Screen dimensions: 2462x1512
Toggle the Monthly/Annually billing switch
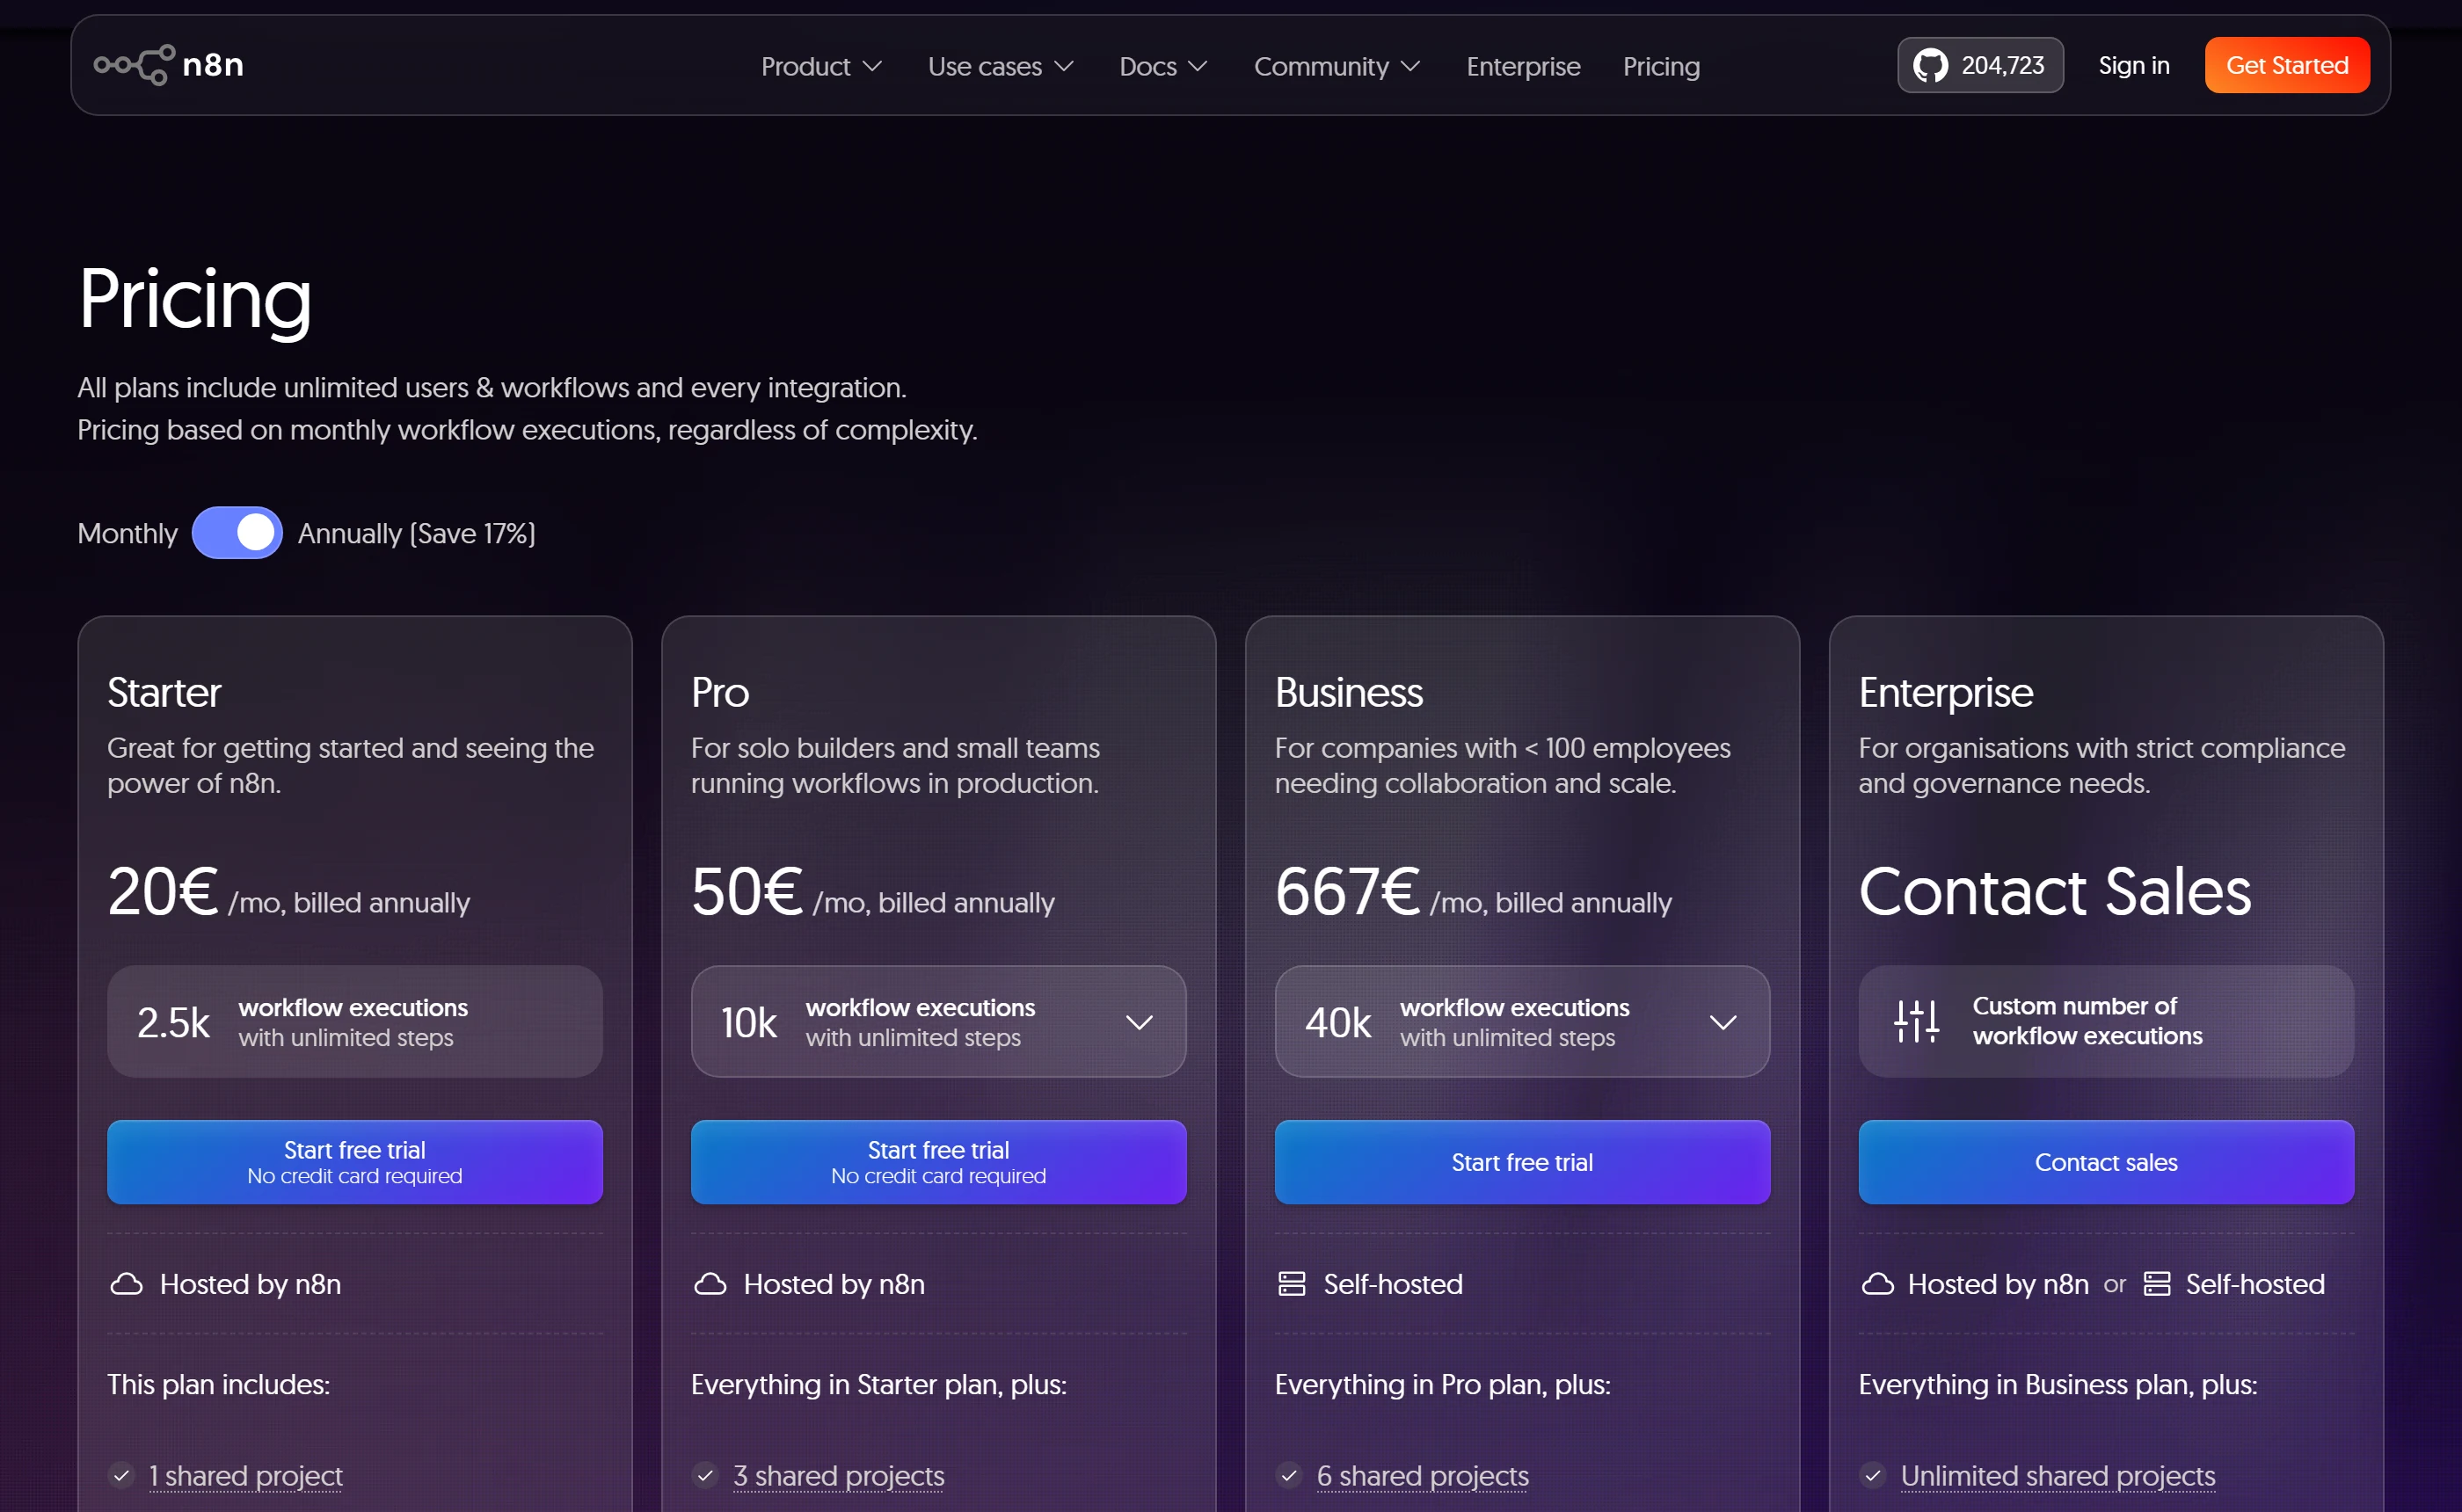[237, 533]
